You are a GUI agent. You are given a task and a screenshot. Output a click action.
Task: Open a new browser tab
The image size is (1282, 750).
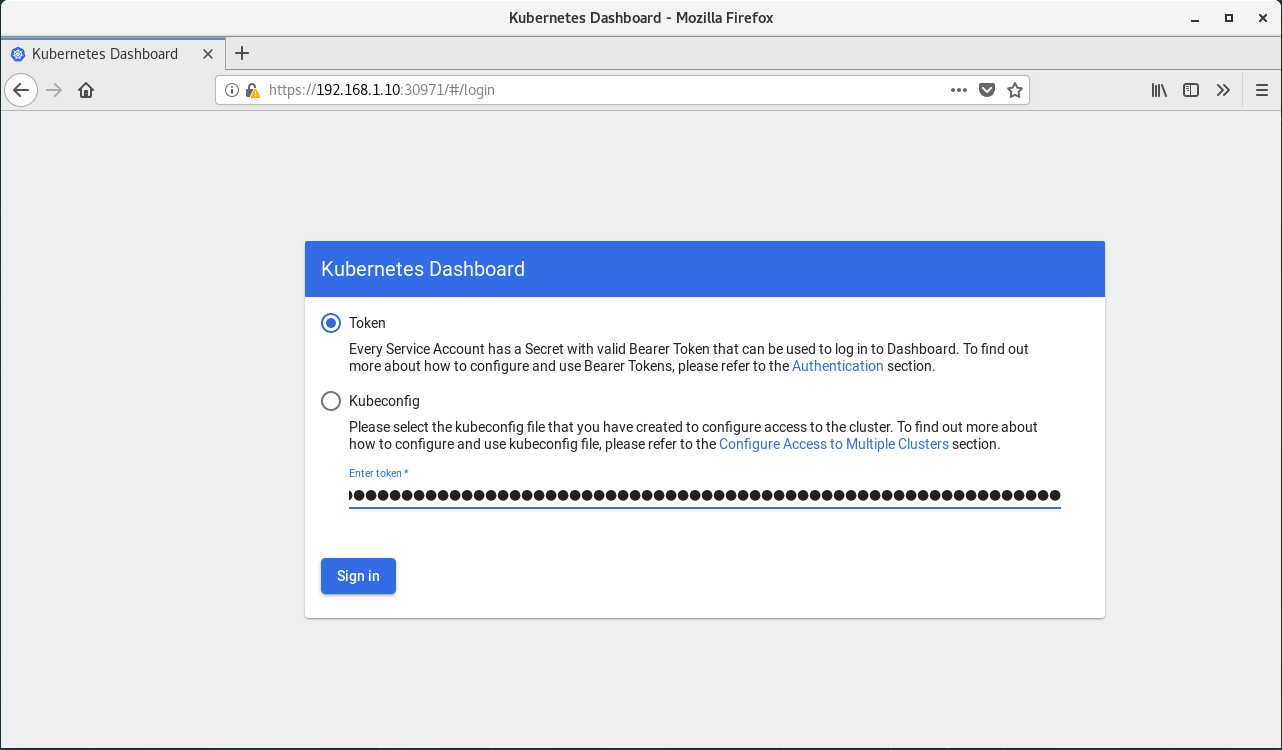[241, 54]
